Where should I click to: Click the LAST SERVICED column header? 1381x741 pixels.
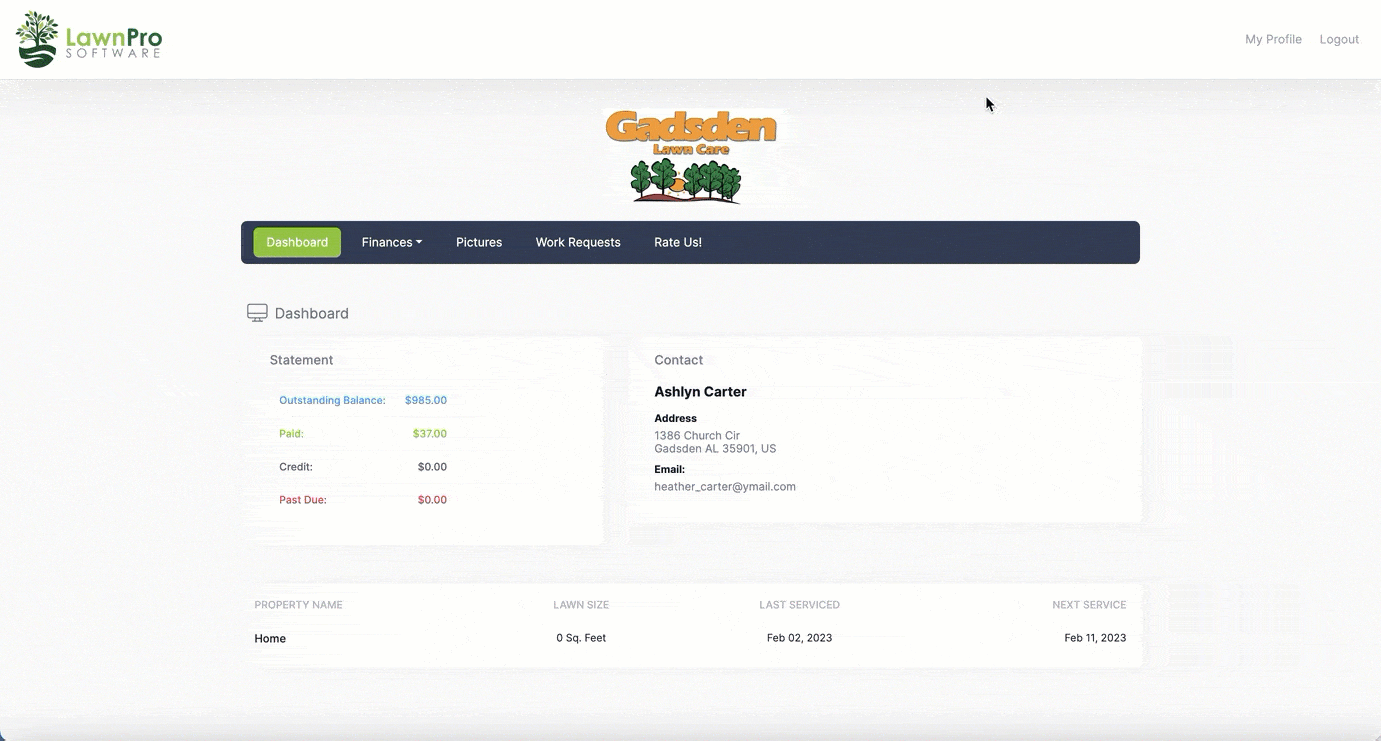click(x=799, y=605)
